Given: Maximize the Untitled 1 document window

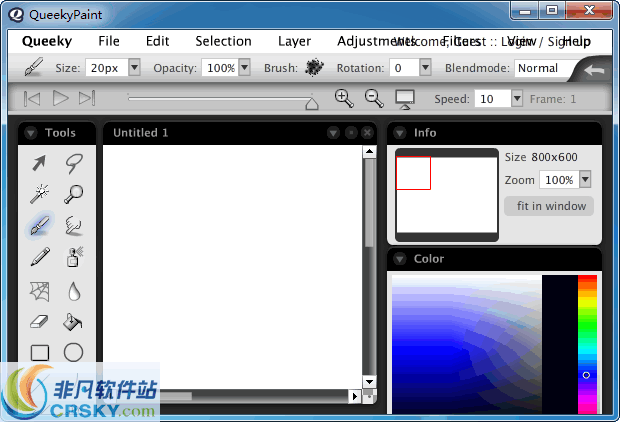Looking at the screenshot, I should coord(351,133).
